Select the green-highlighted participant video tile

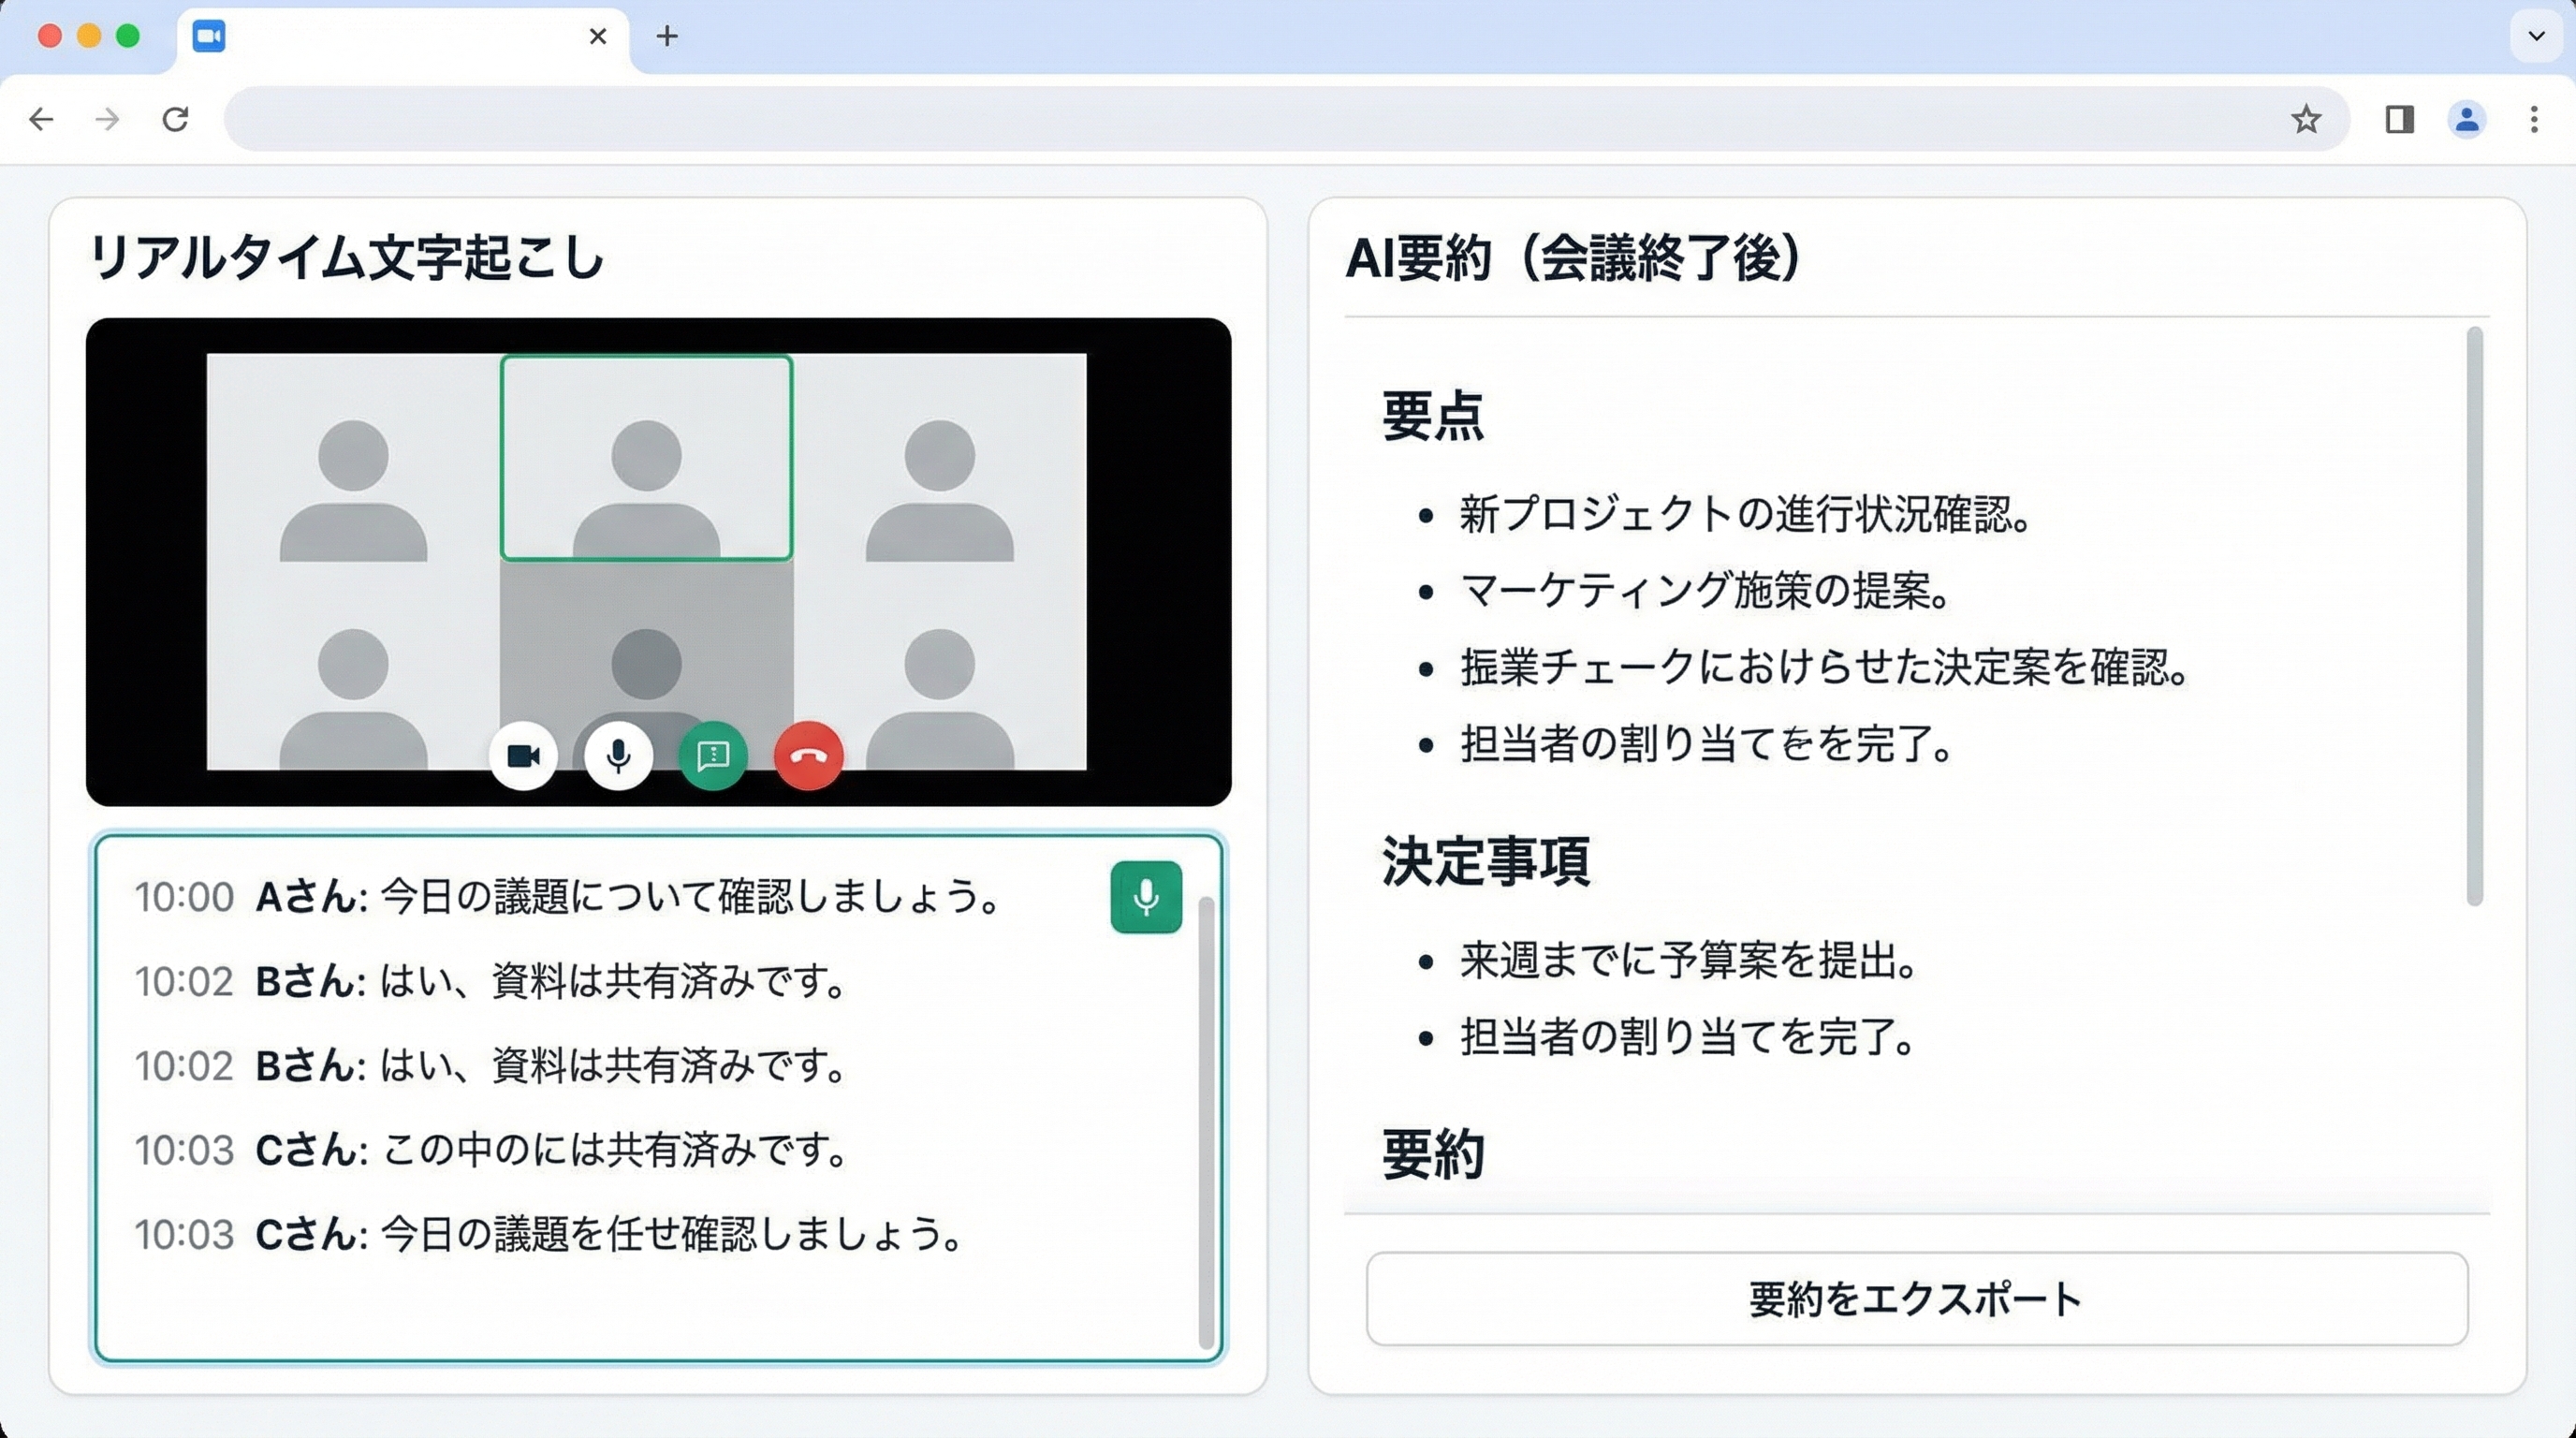646,457
